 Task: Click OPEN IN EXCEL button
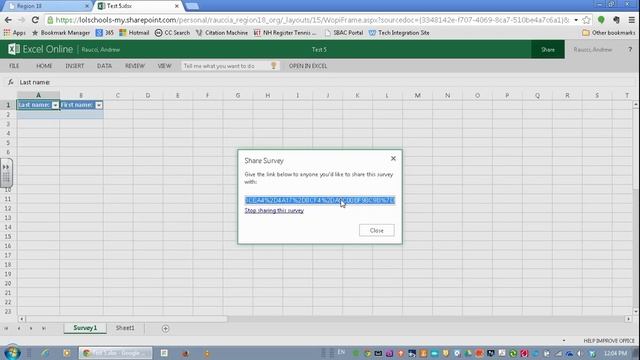[308, 66]
